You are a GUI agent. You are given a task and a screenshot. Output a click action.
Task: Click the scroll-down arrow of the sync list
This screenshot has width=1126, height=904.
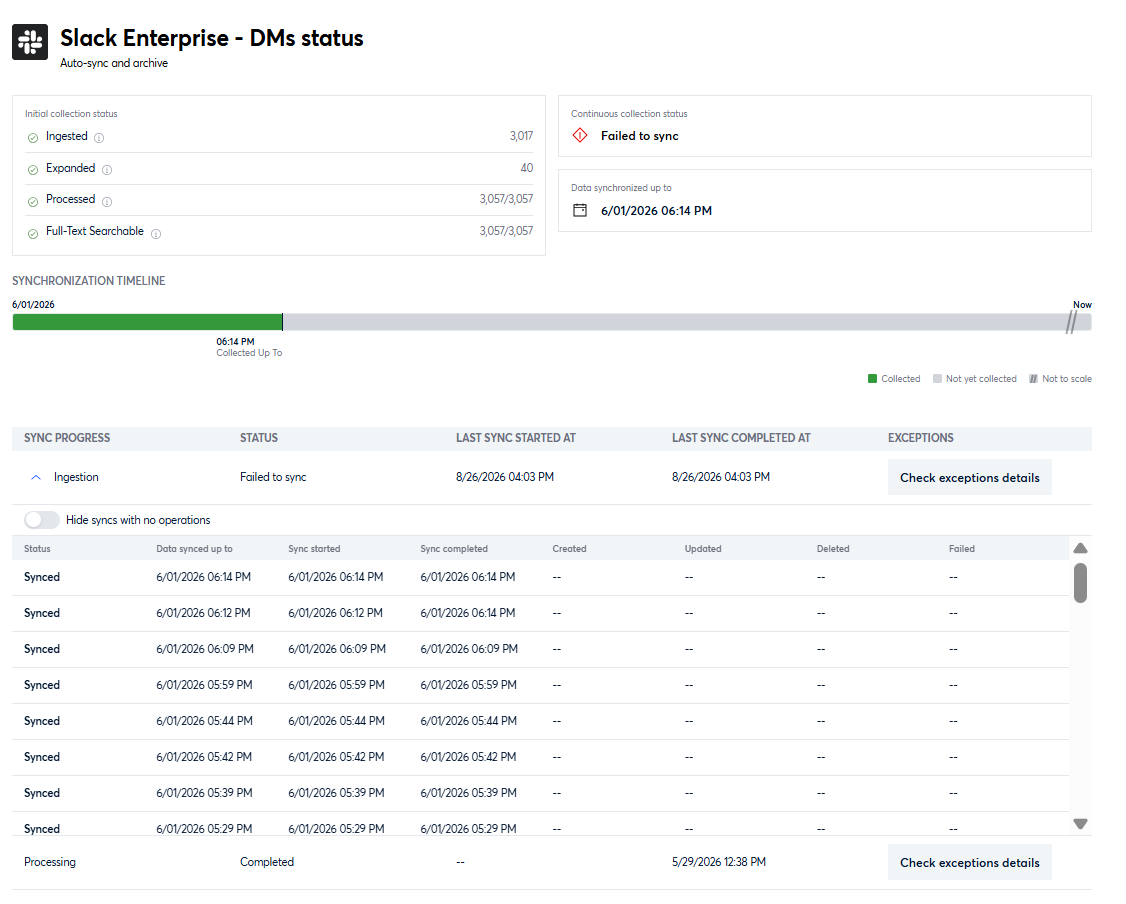(x=1080, y=824)
